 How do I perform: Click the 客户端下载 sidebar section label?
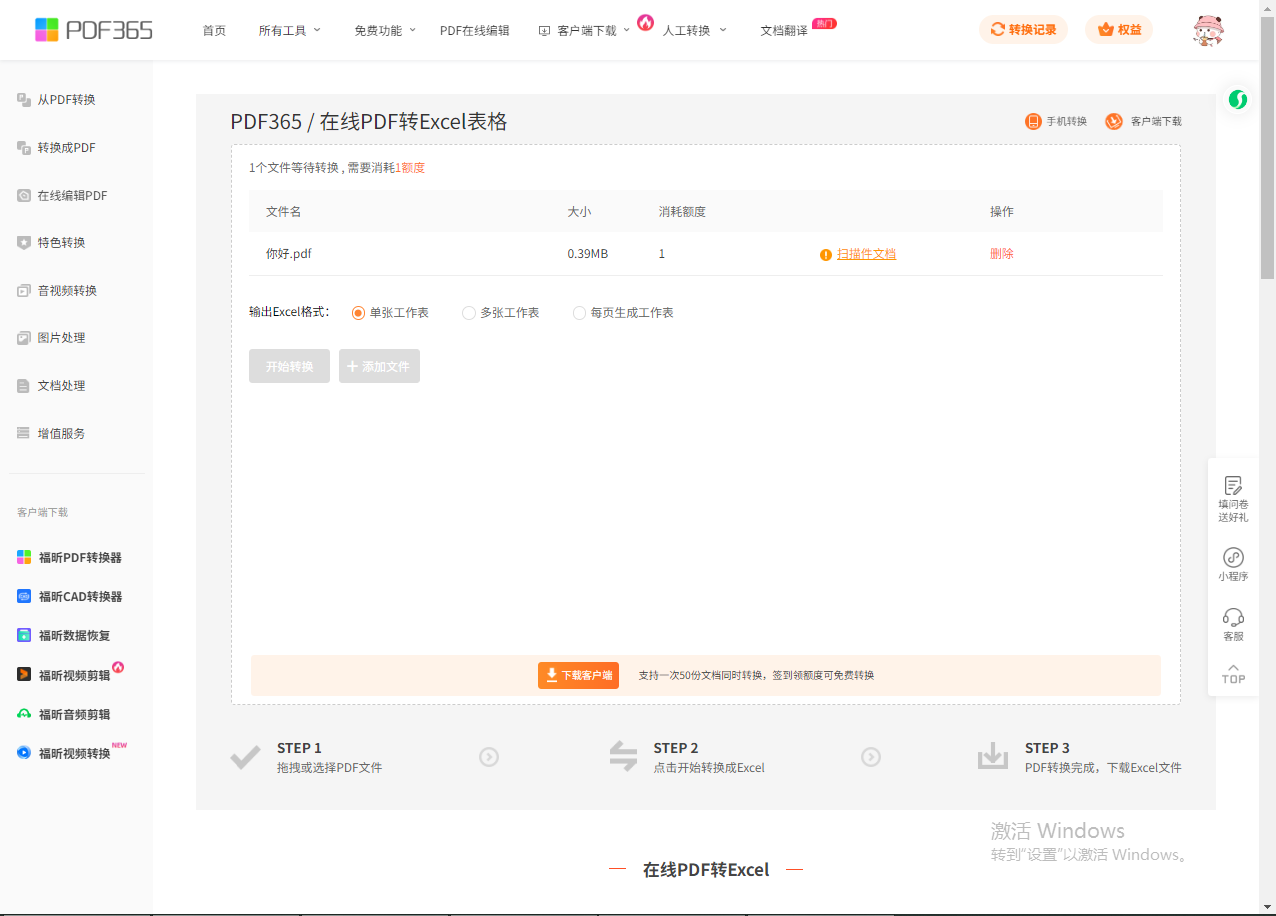point(42,512)
